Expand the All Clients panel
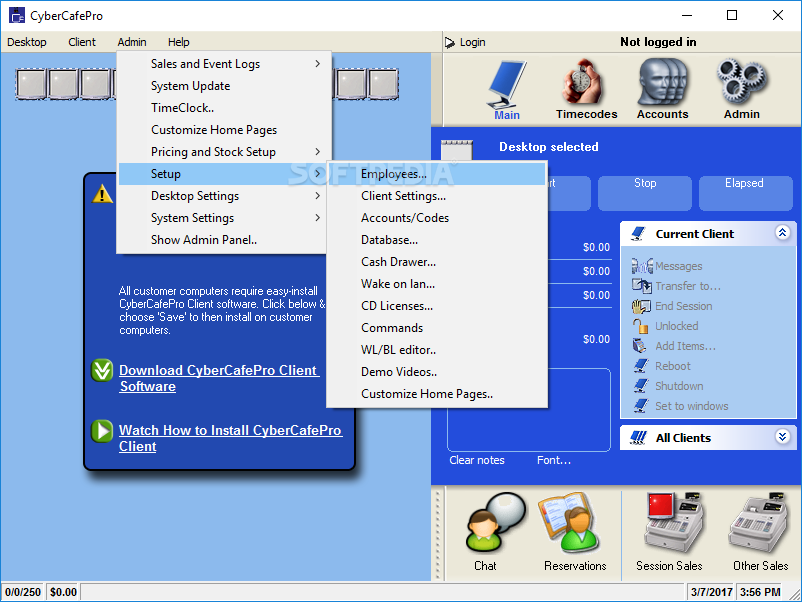Image resolution: width=802 pixels, height=602 pixels. (x=782, y=436)
